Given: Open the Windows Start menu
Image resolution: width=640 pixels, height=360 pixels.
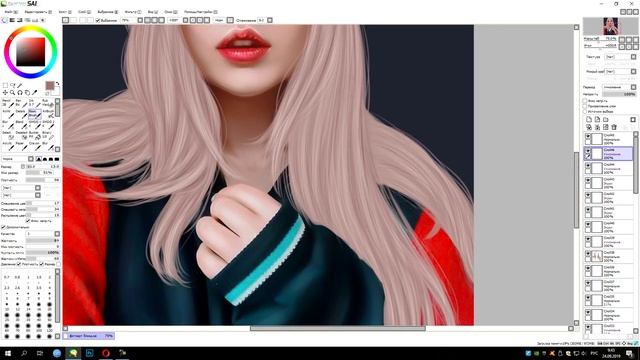Looking at the screenshot, I should [8, 353].
